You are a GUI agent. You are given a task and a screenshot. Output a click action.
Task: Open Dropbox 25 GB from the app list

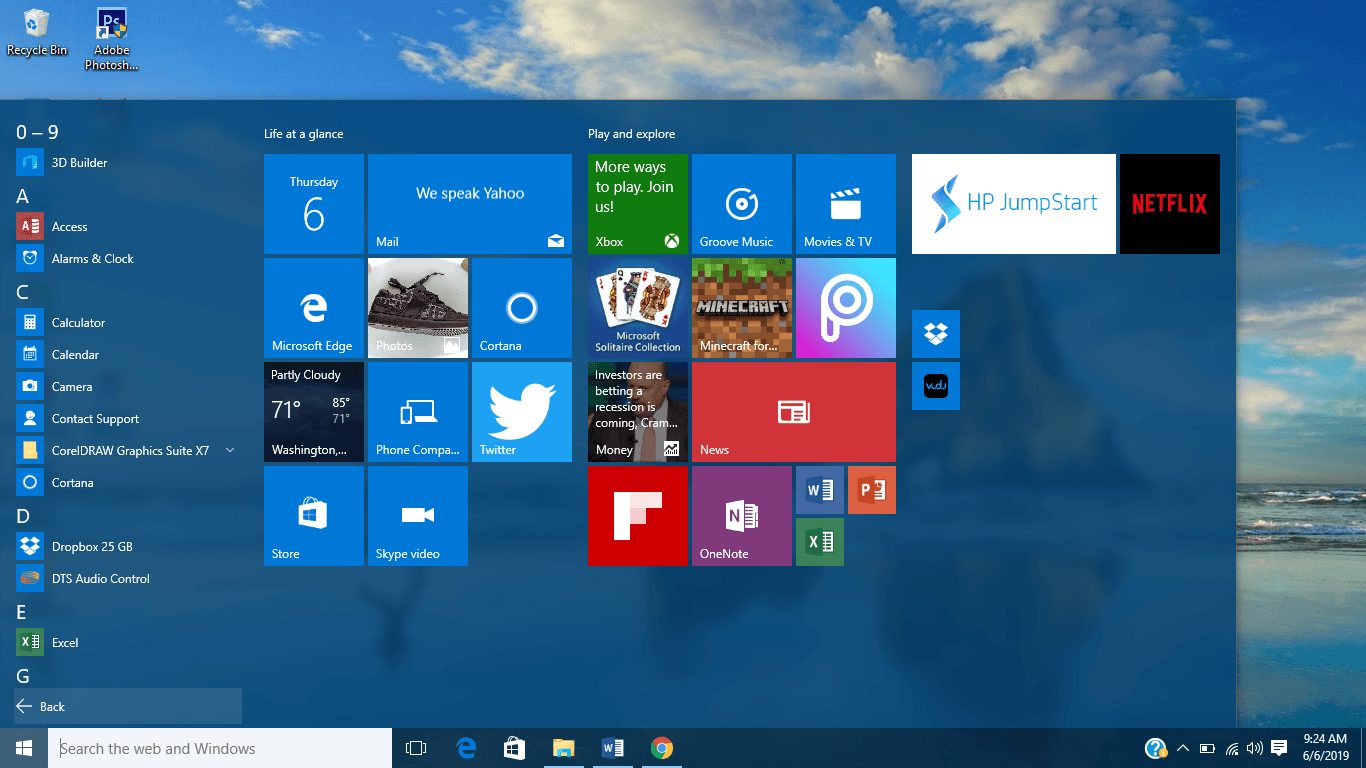128,546
